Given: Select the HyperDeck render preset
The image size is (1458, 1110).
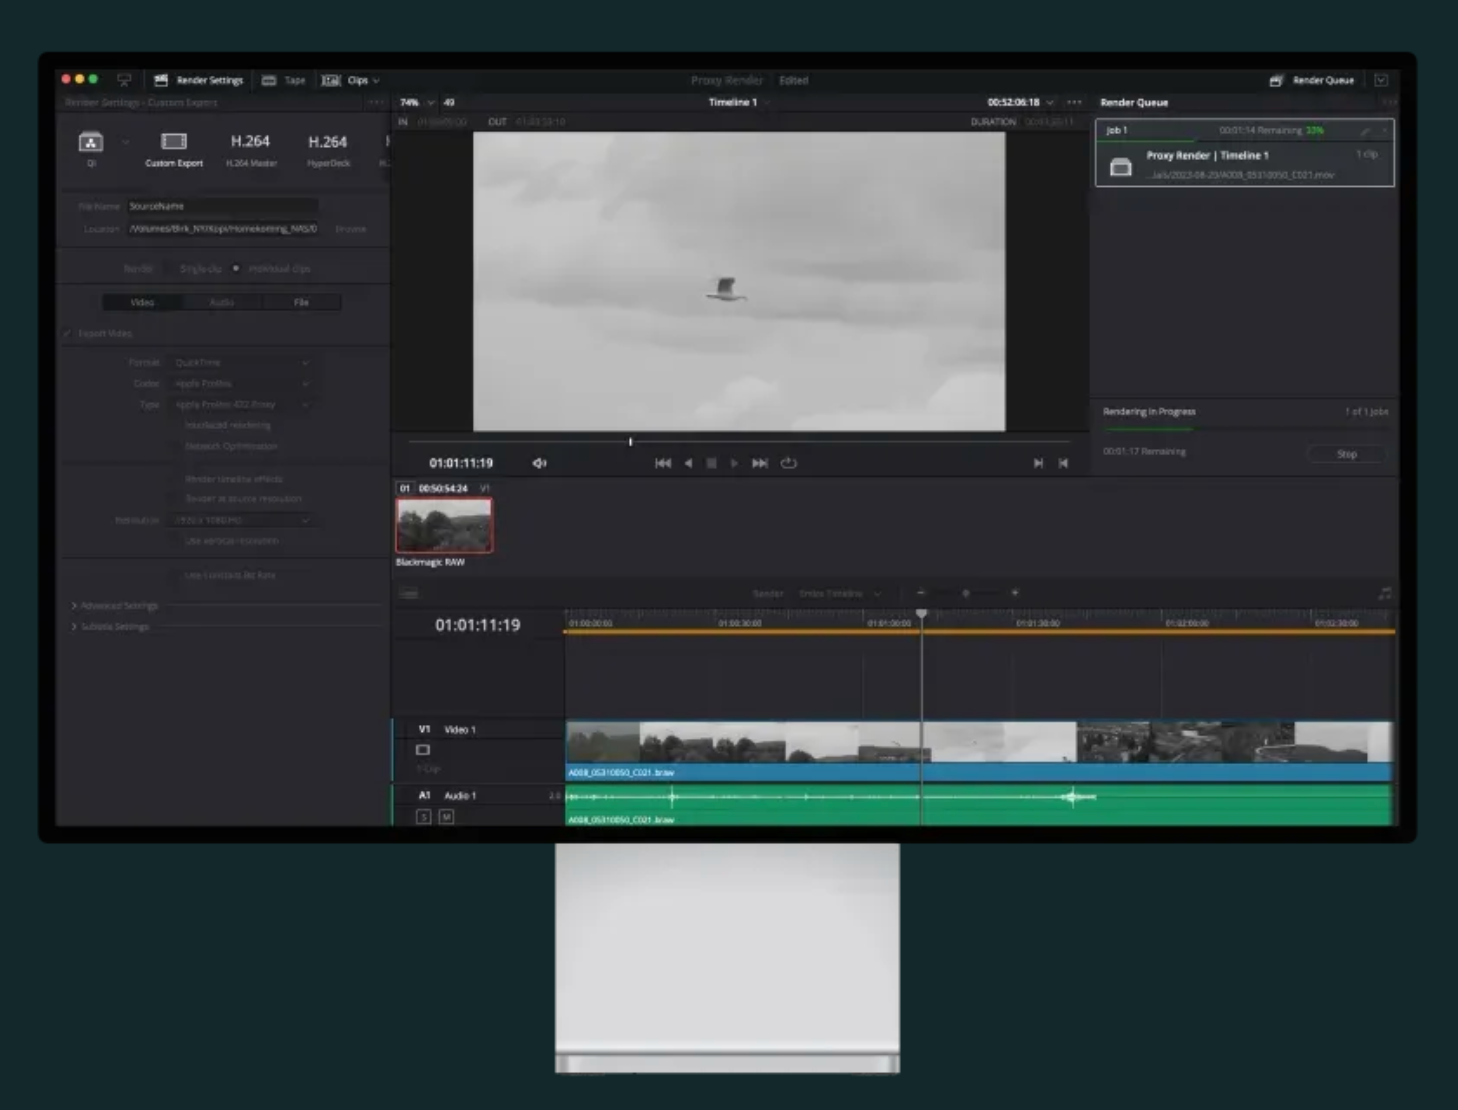Looking at the screenshot, I should [x=328, y=150].
